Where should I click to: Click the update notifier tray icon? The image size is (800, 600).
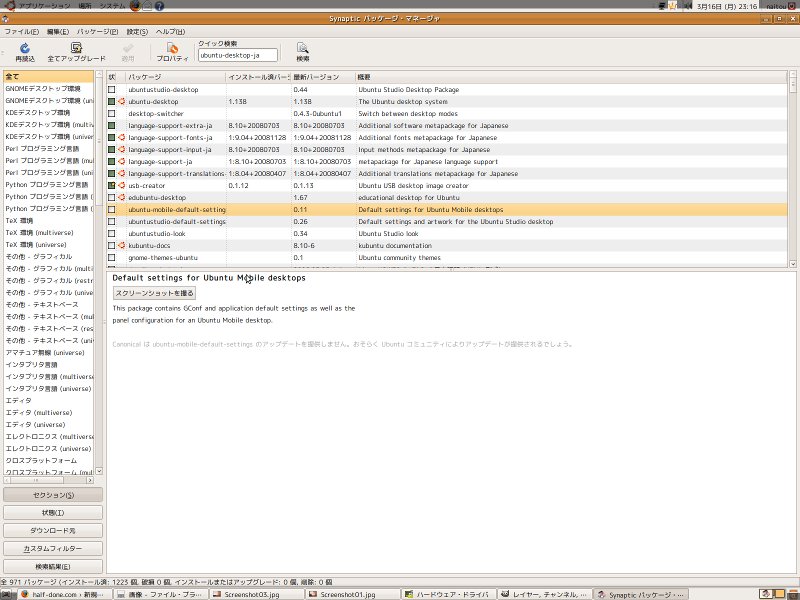tap(673, 6)
